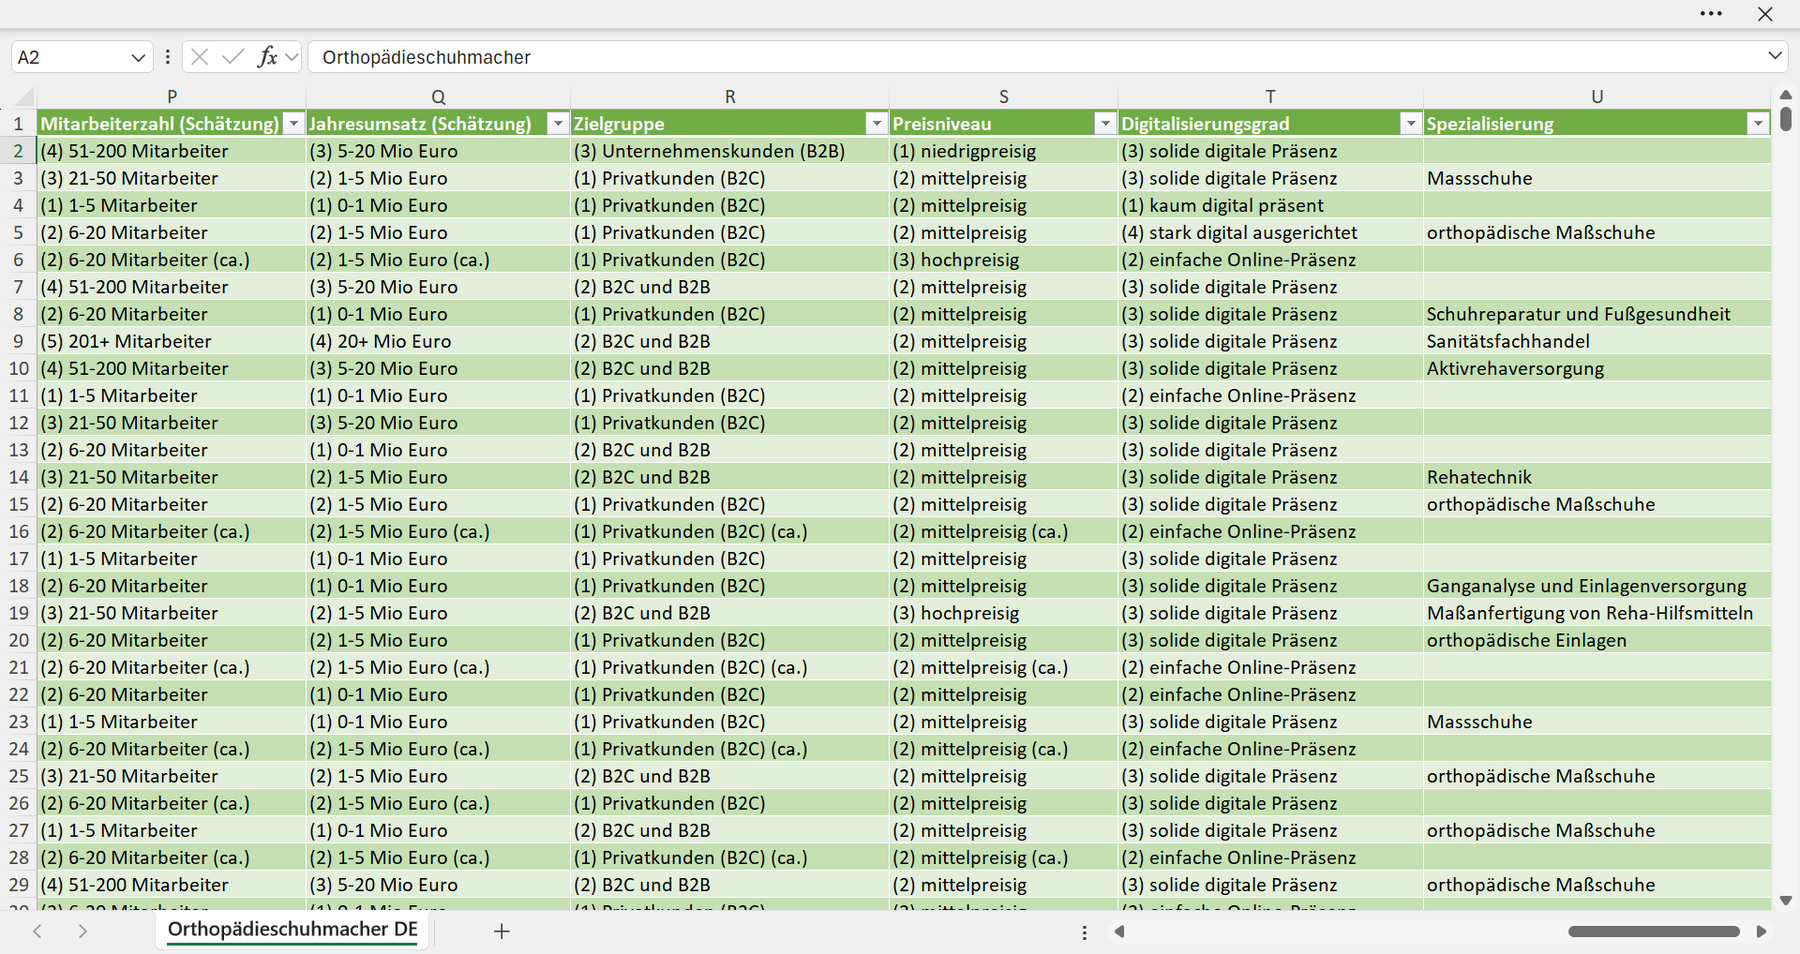Select '(2) mittelpreisig (ca.)' in row 16
This screenshot has height=954, width=1800.
pos(1004,531)
